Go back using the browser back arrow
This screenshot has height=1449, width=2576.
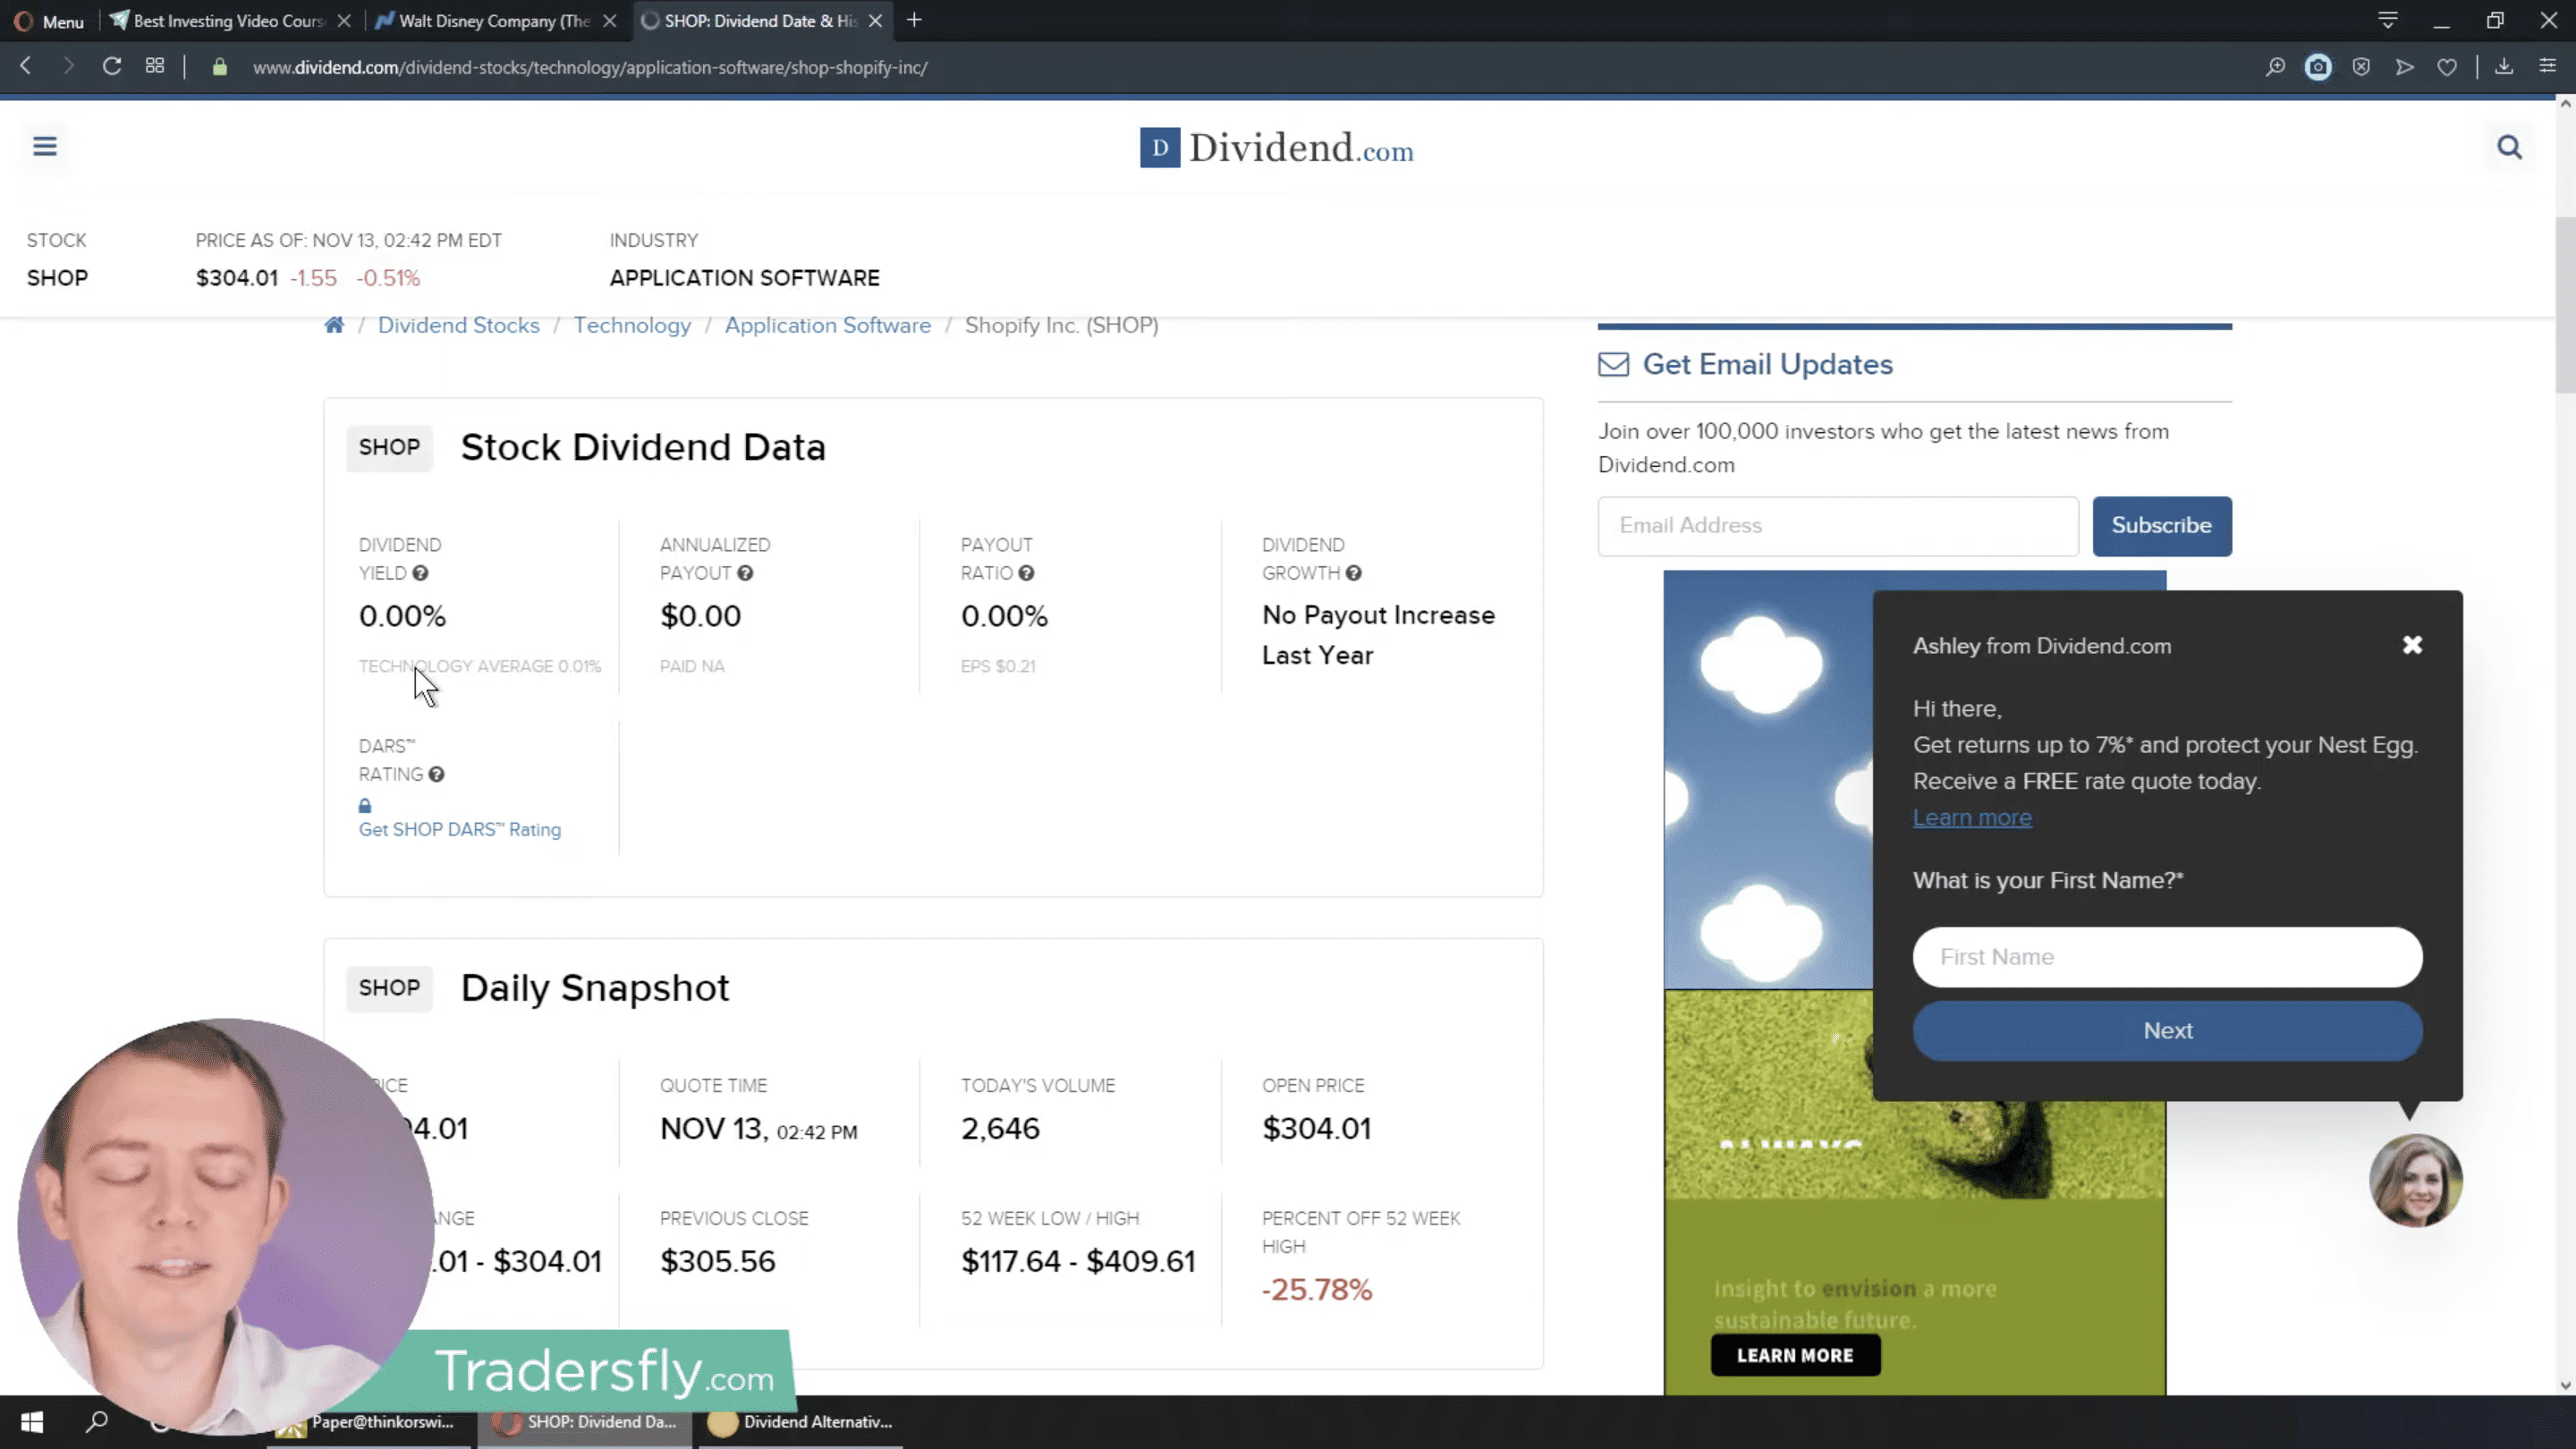pos(27,67)
